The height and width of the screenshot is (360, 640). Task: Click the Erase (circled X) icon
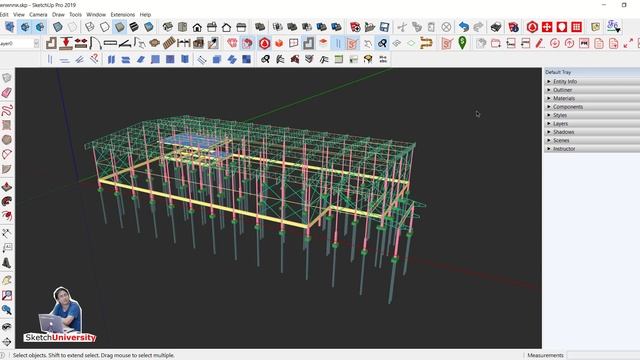click(446, 27)
